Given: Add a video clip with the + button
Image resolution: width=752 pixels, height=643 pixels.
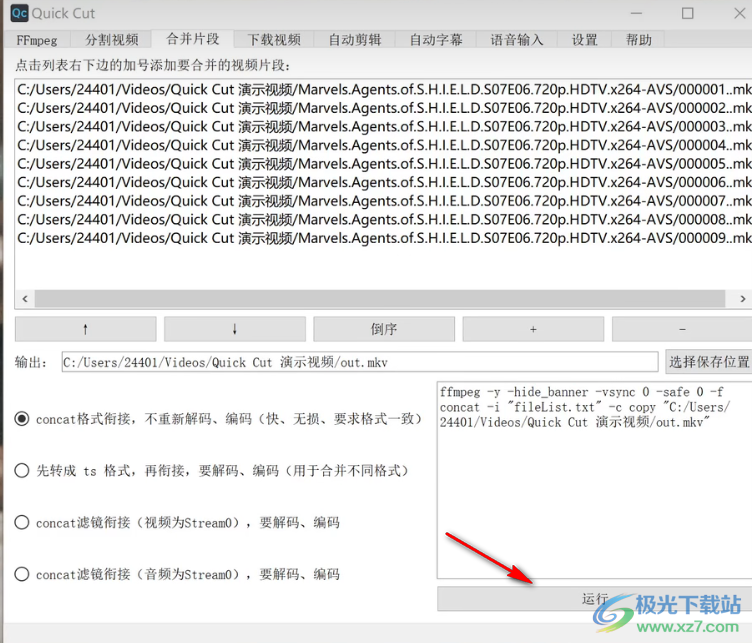Looking at the screenshot, I should click(x=533, y=329).
